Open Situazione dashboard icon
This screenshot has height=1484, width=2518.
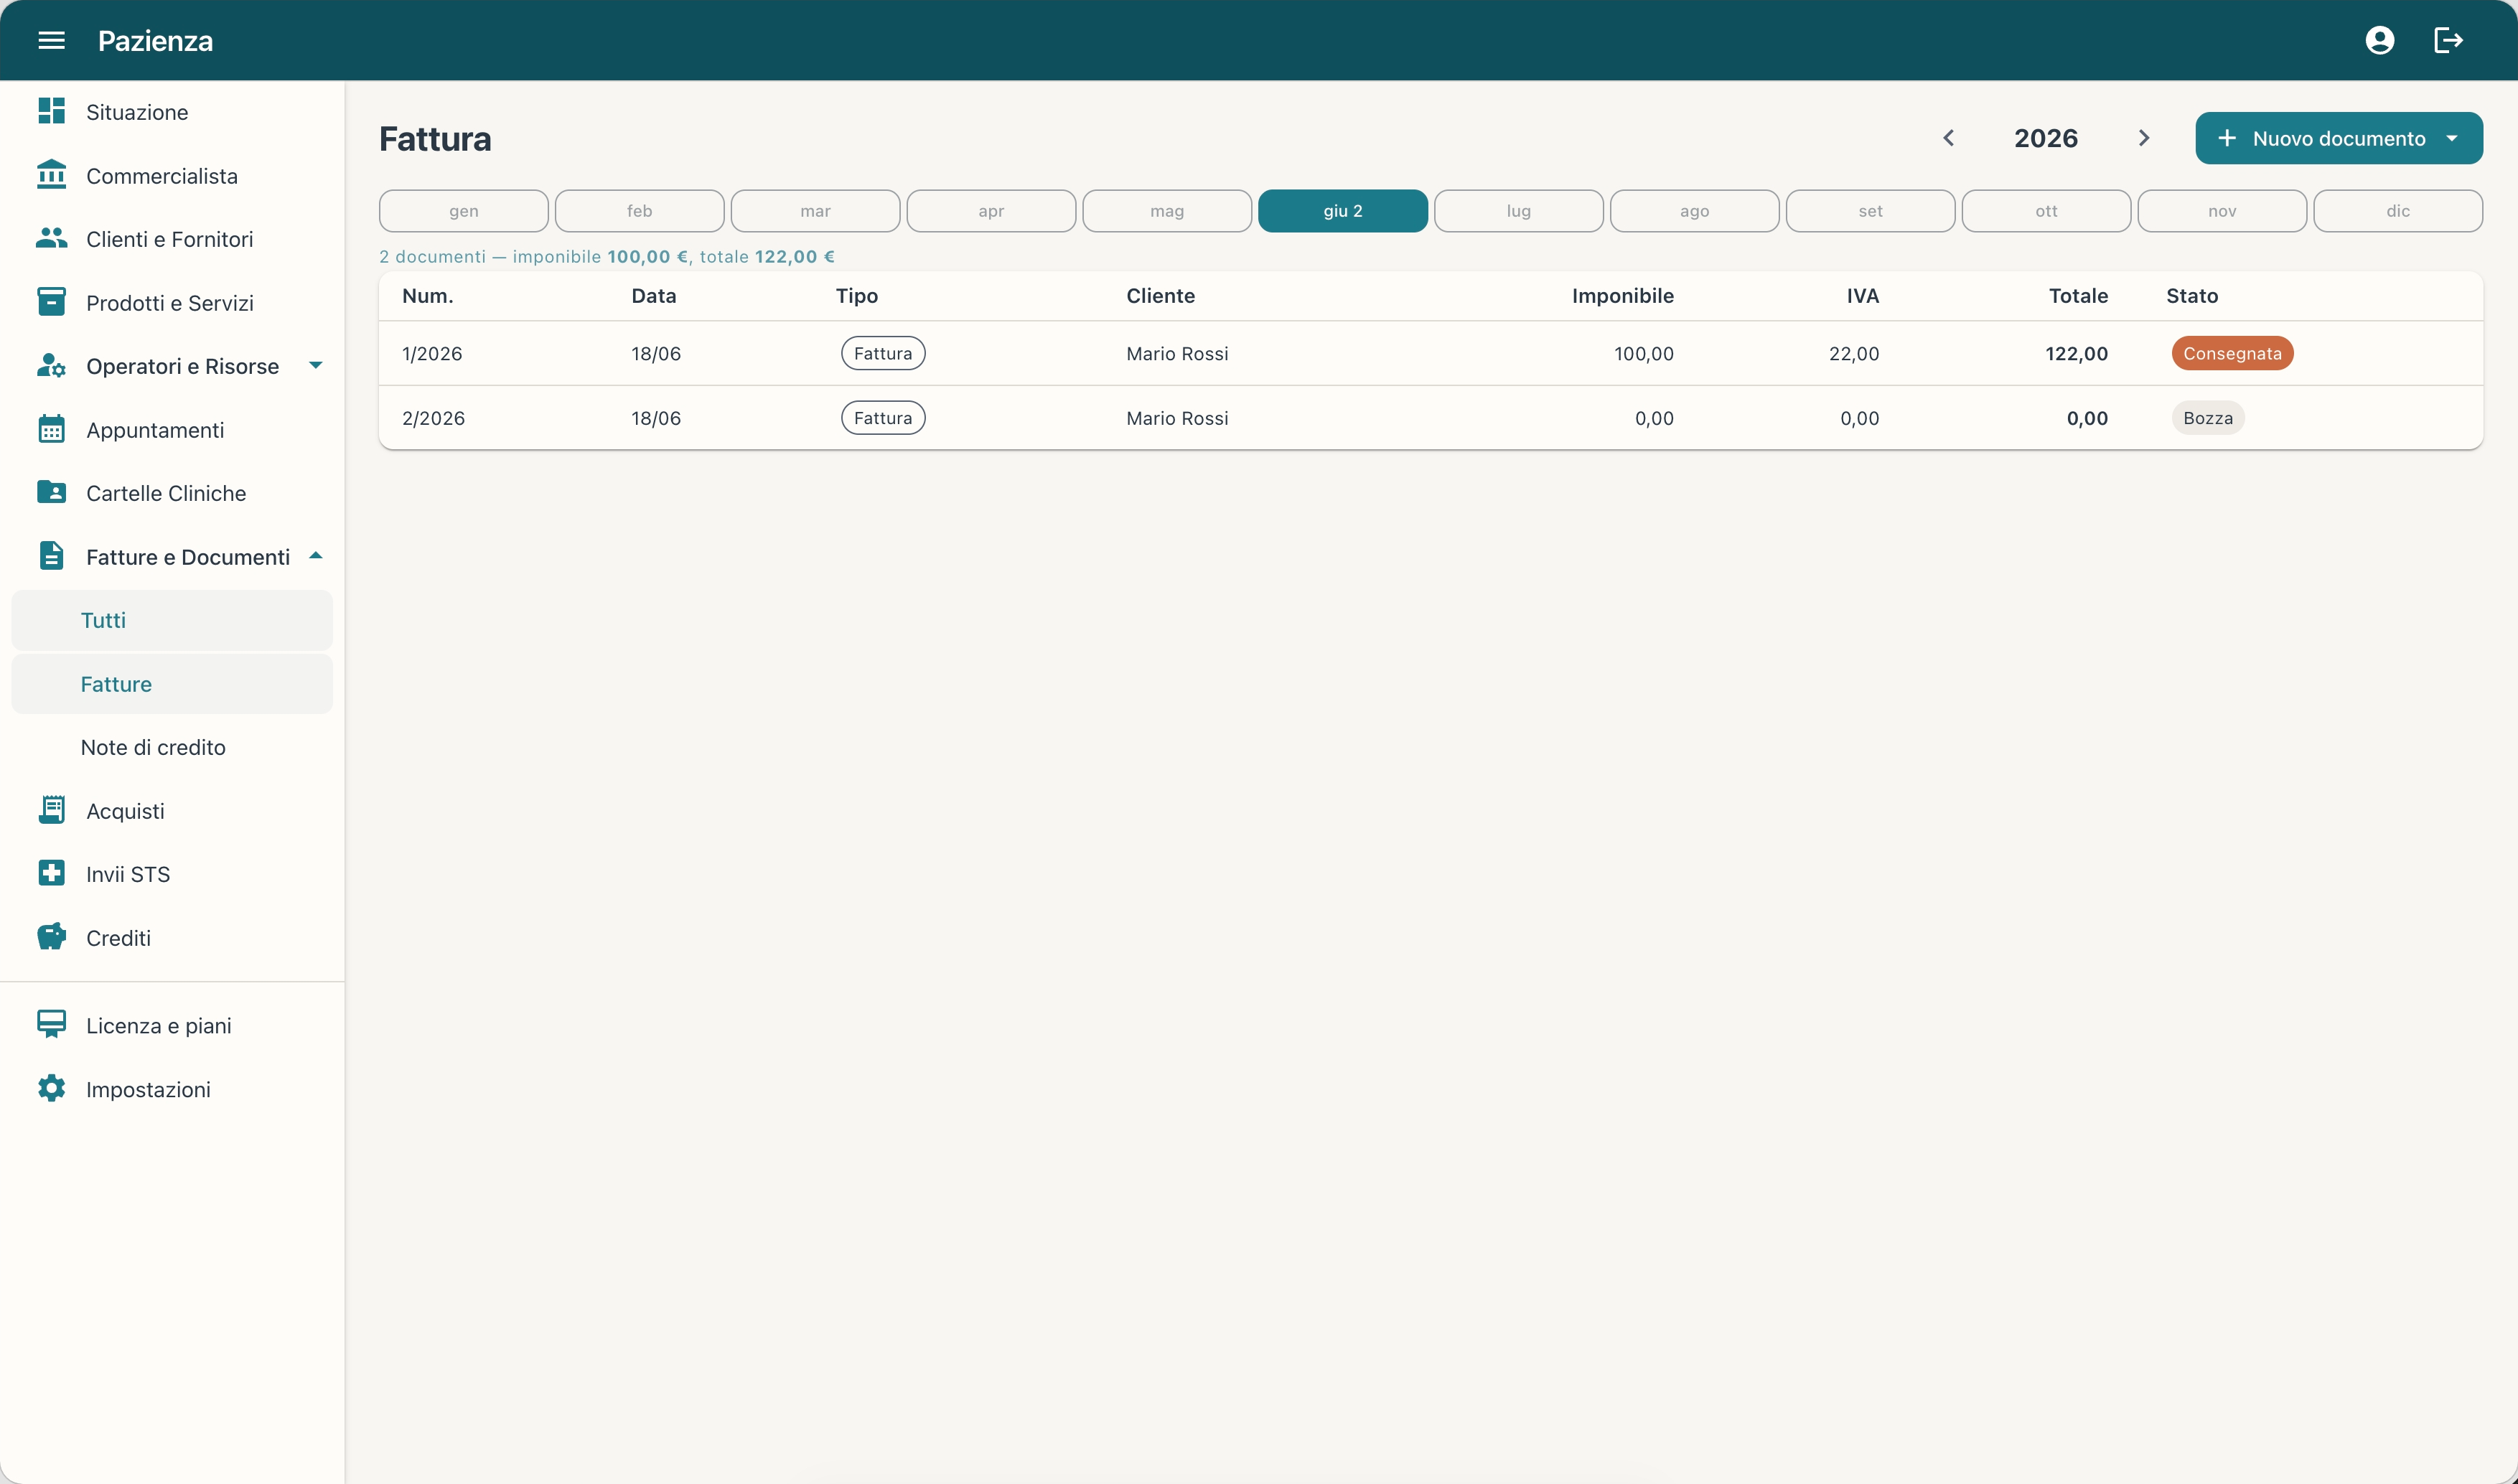point(51,111)
